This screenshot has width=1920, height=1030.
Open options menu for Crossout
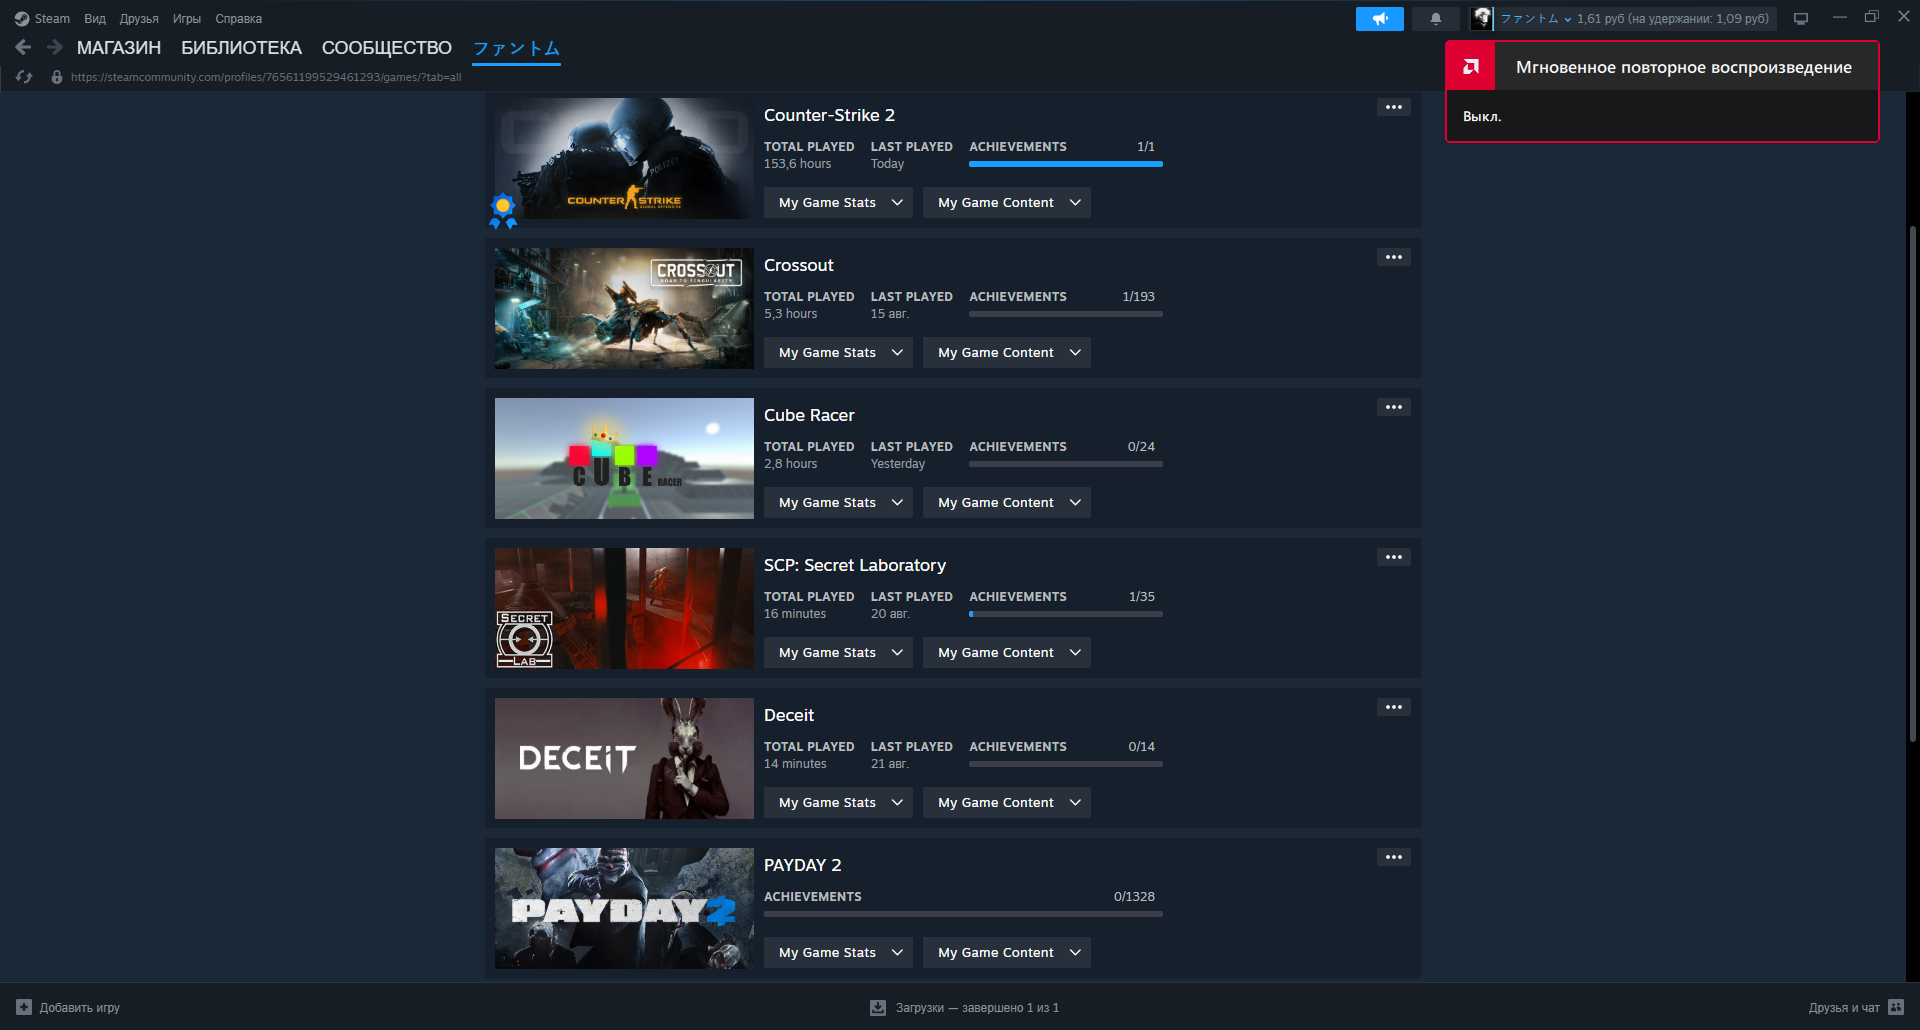coord(1394,257)
